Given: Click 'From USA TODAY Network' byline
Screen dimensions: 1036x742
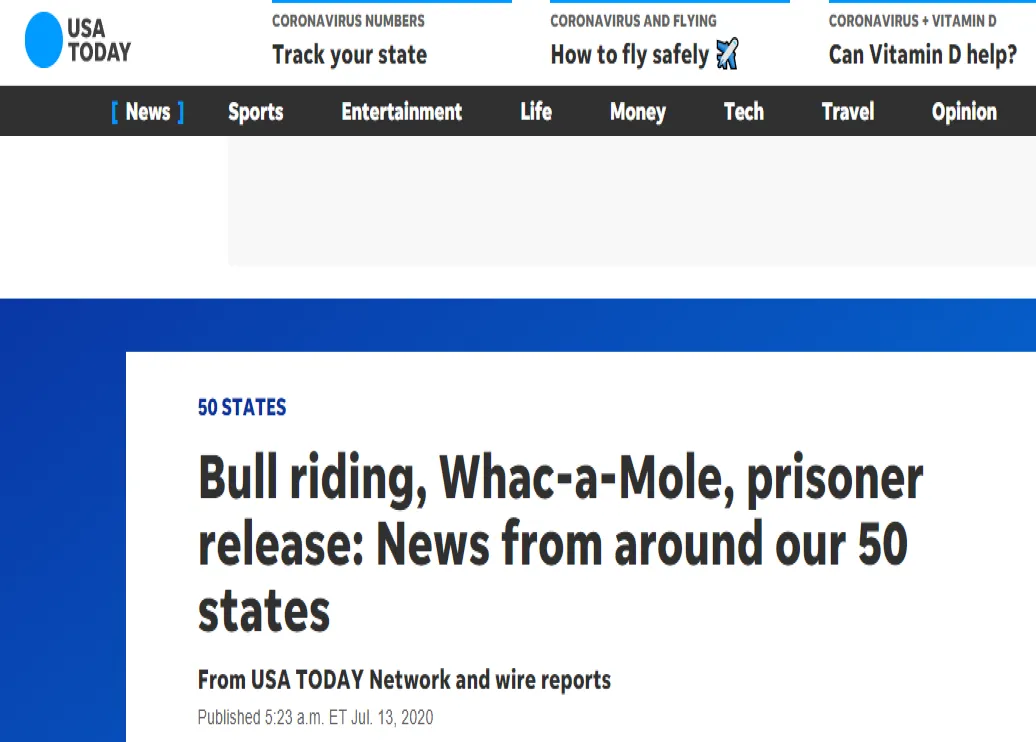Looking at the screenshot, I should [x=404, y=679].
